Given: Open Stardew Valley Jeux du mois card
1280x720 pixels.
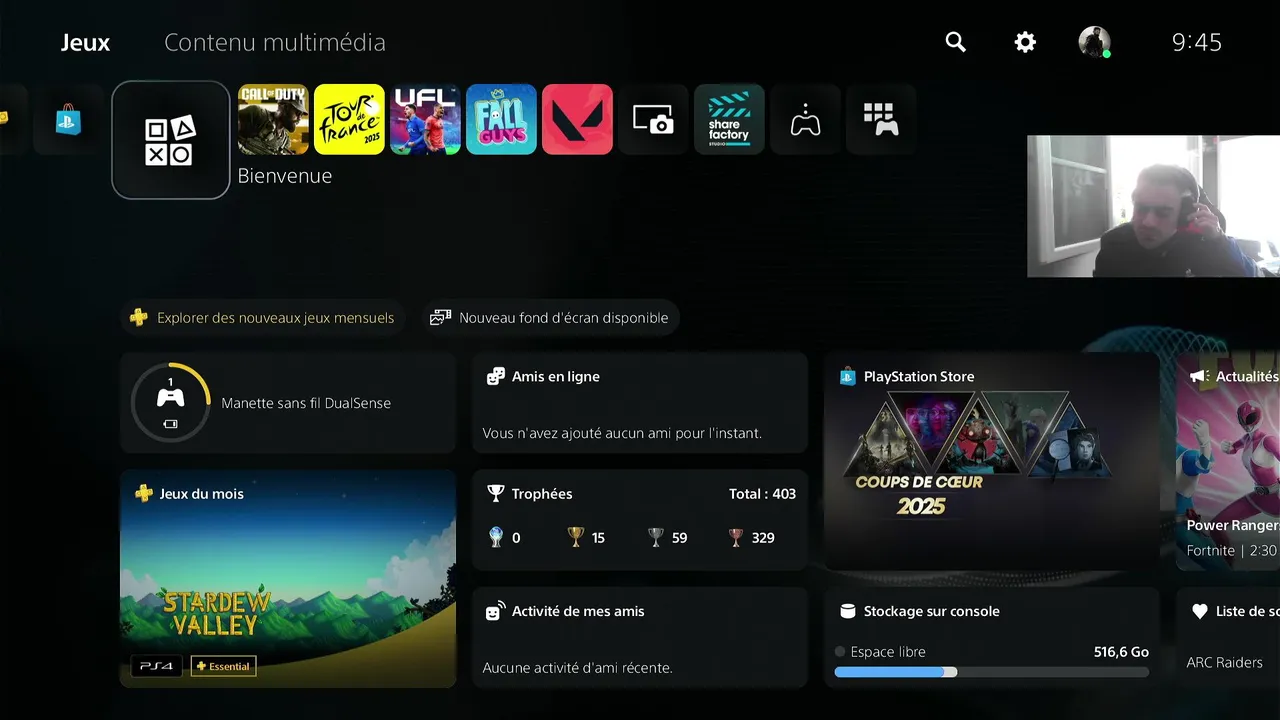Looking at the screenshot, I should pyautogui.click(x=288, y=578).
